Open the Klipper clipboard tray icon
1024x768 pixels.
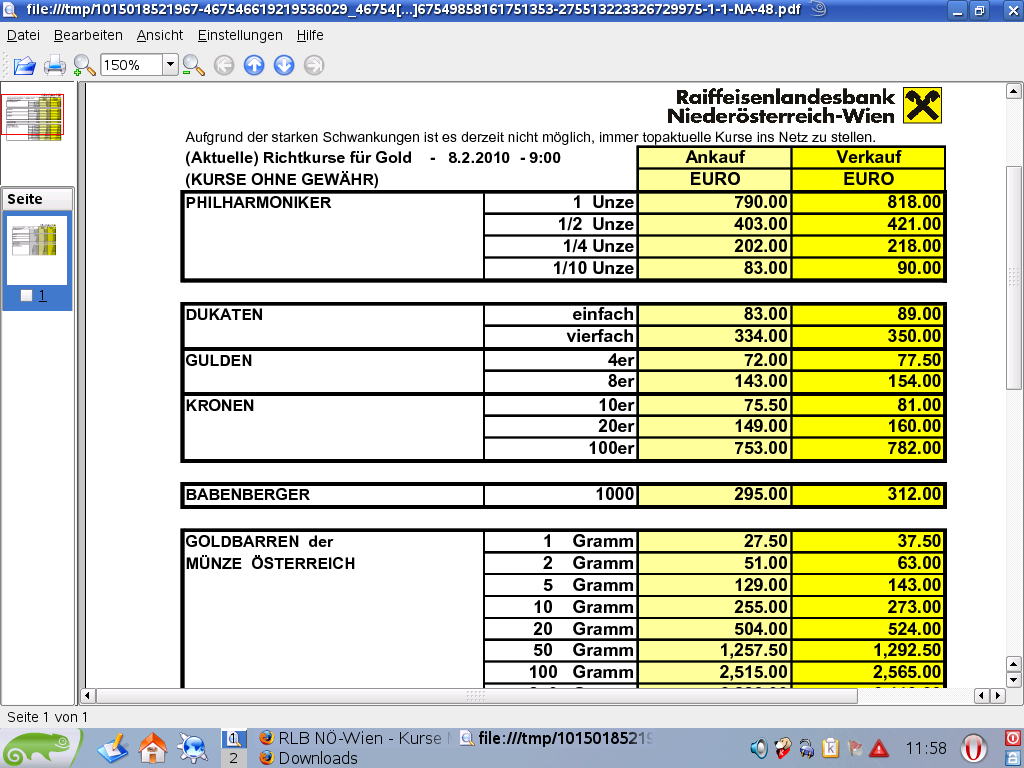click(831, 748)
